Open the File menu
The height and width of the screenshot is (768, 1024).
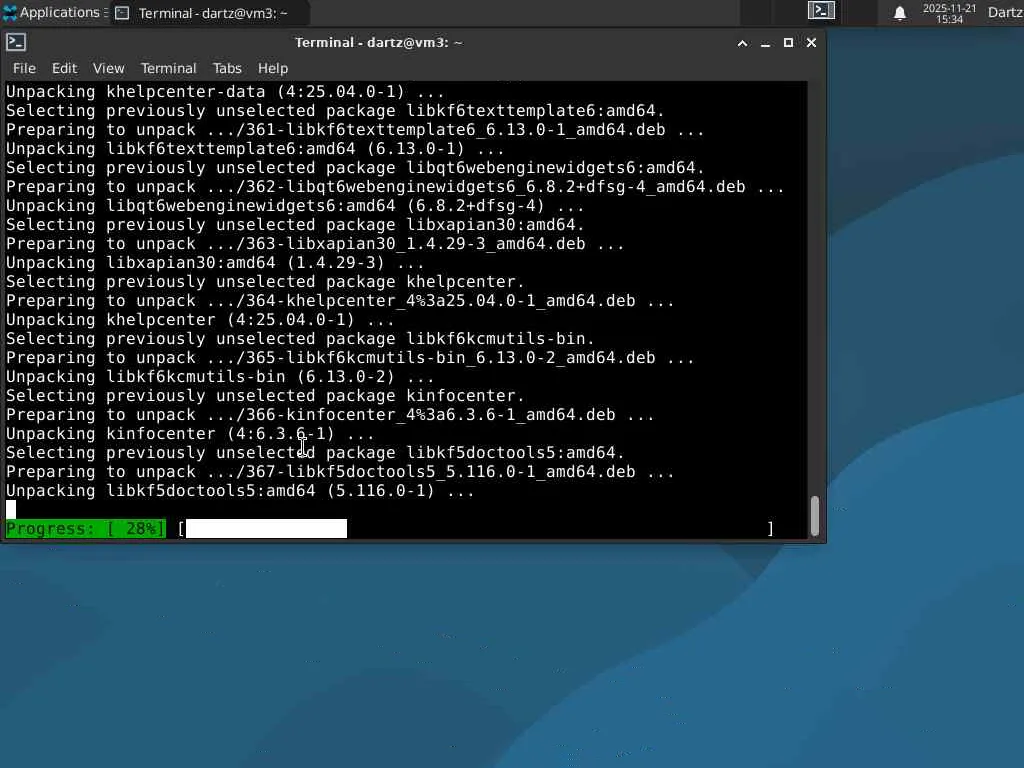click(x=24, y=68)
